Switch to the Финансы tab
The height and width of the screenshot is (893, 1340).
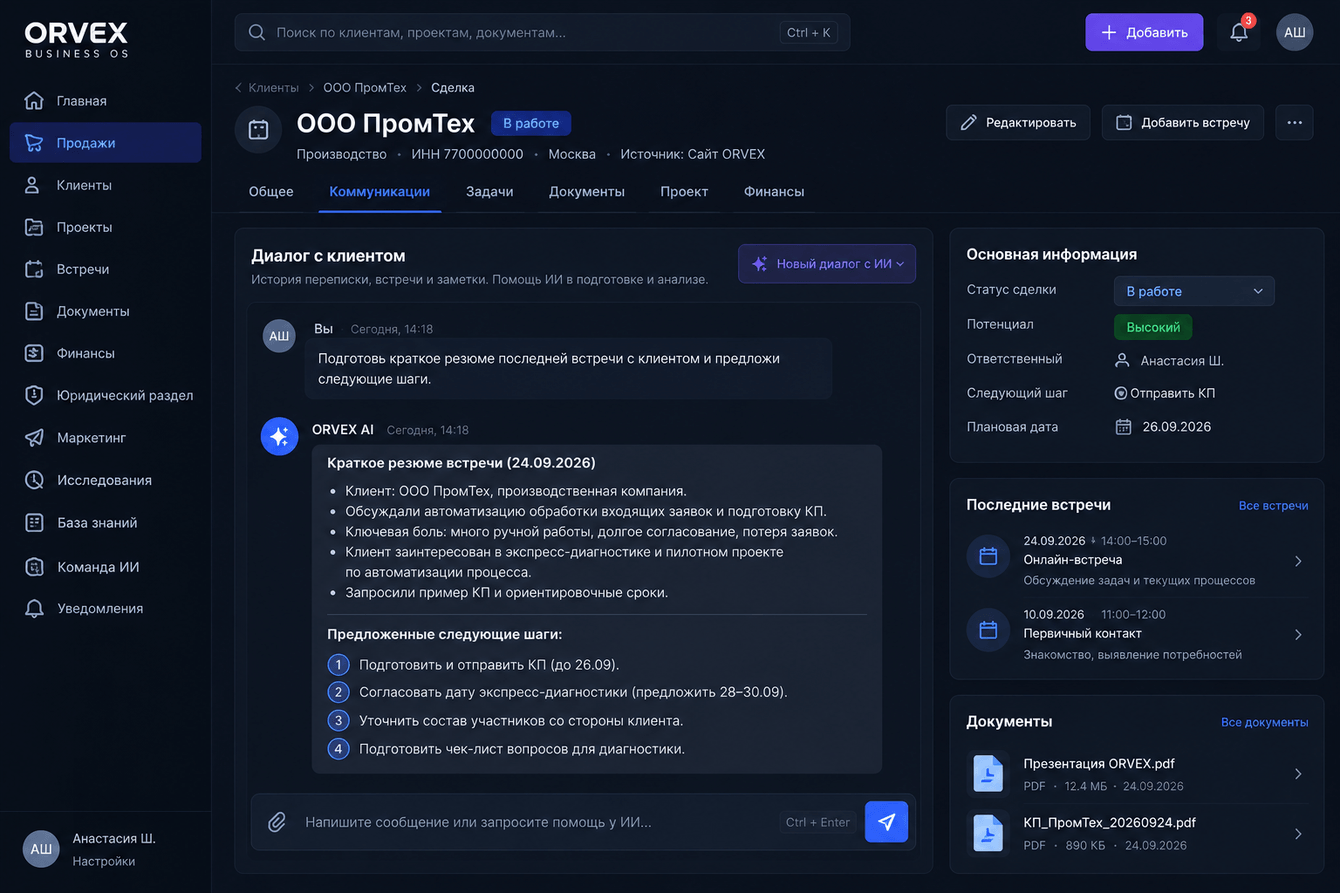pyautogui.click(x=774, y=191)
